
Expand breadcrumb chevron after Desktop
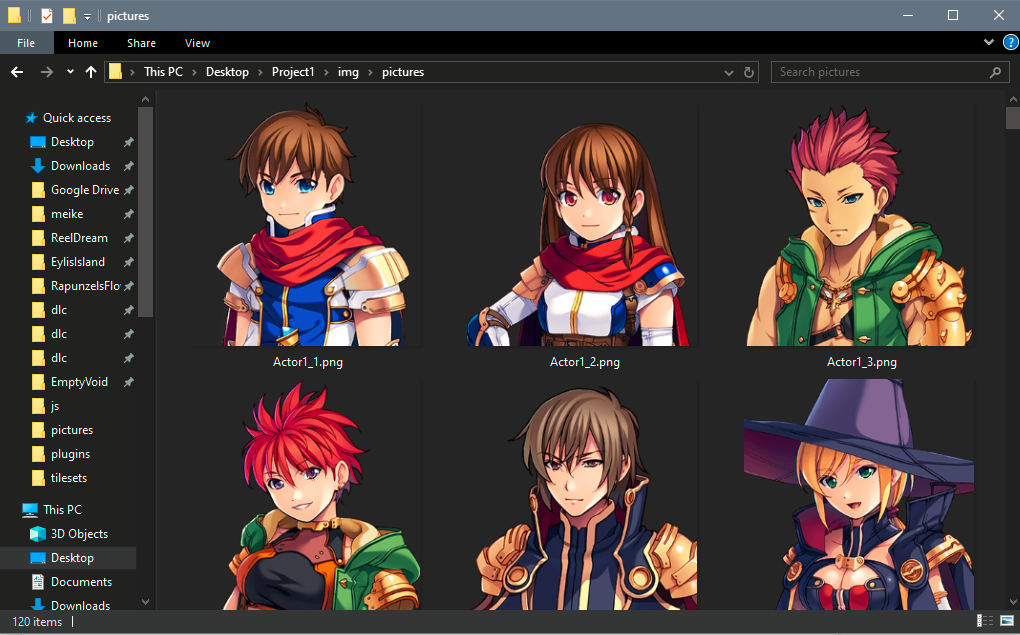pyautogui.click(x=260, y=72)
